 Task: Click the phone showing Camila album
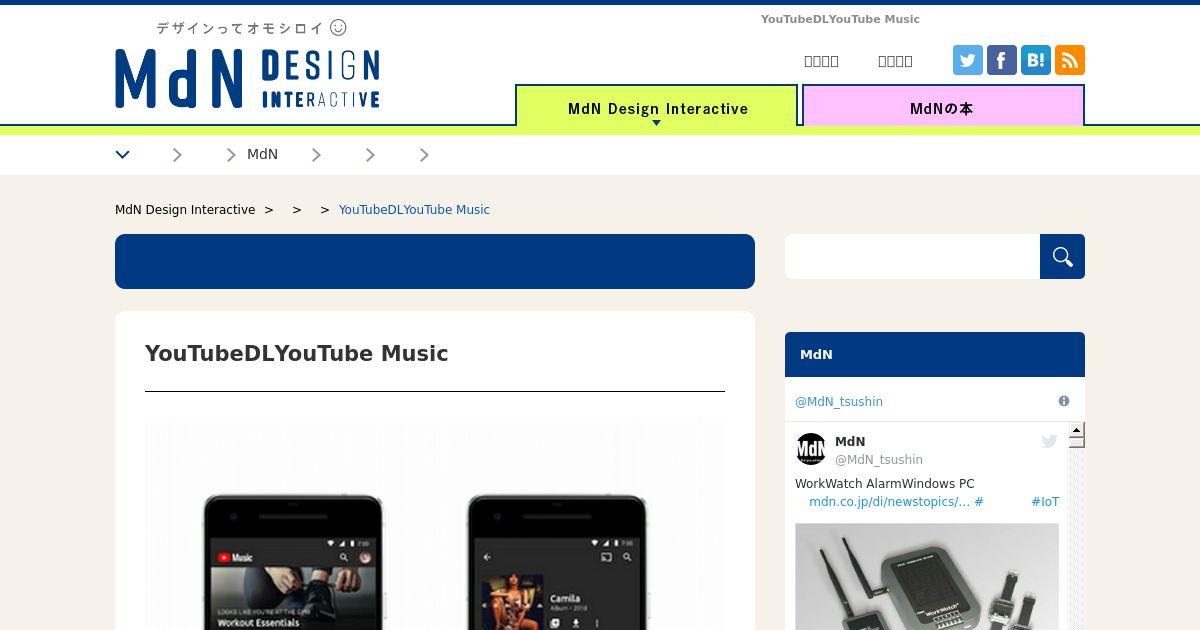click(x=557, y=562)
